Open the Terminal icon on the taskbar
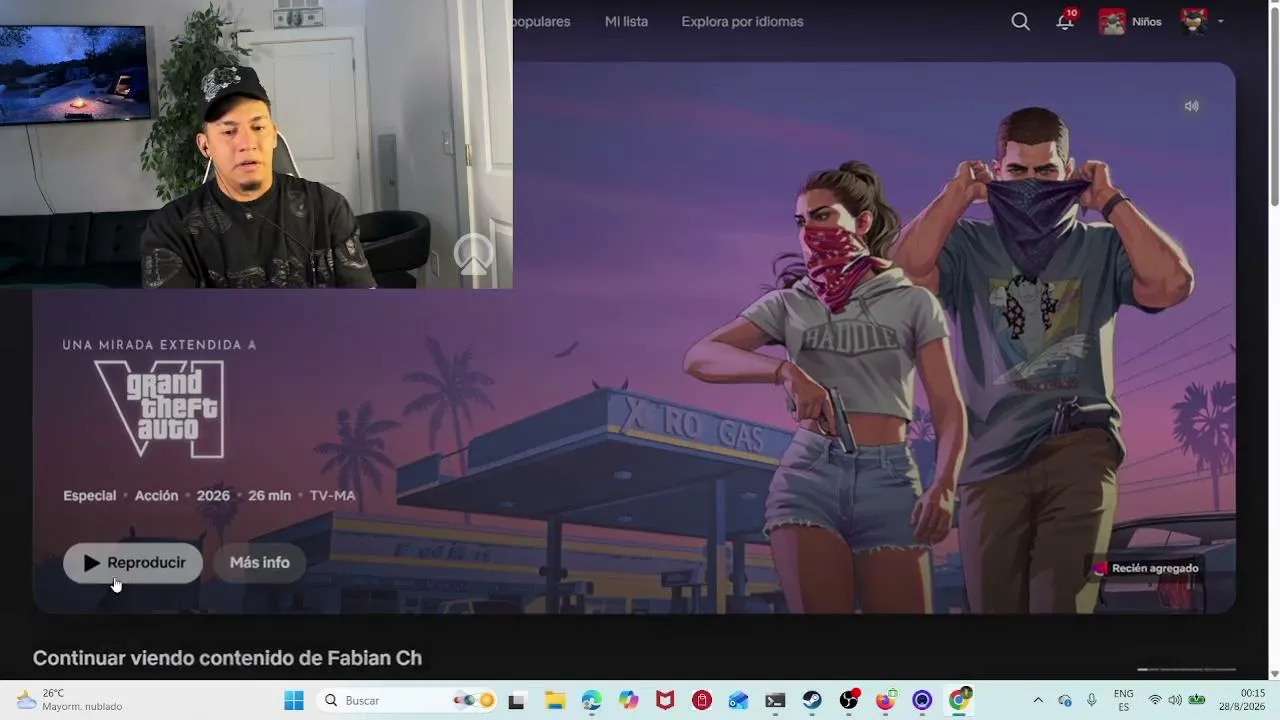The image size is (1280, 720). point(775,701)
